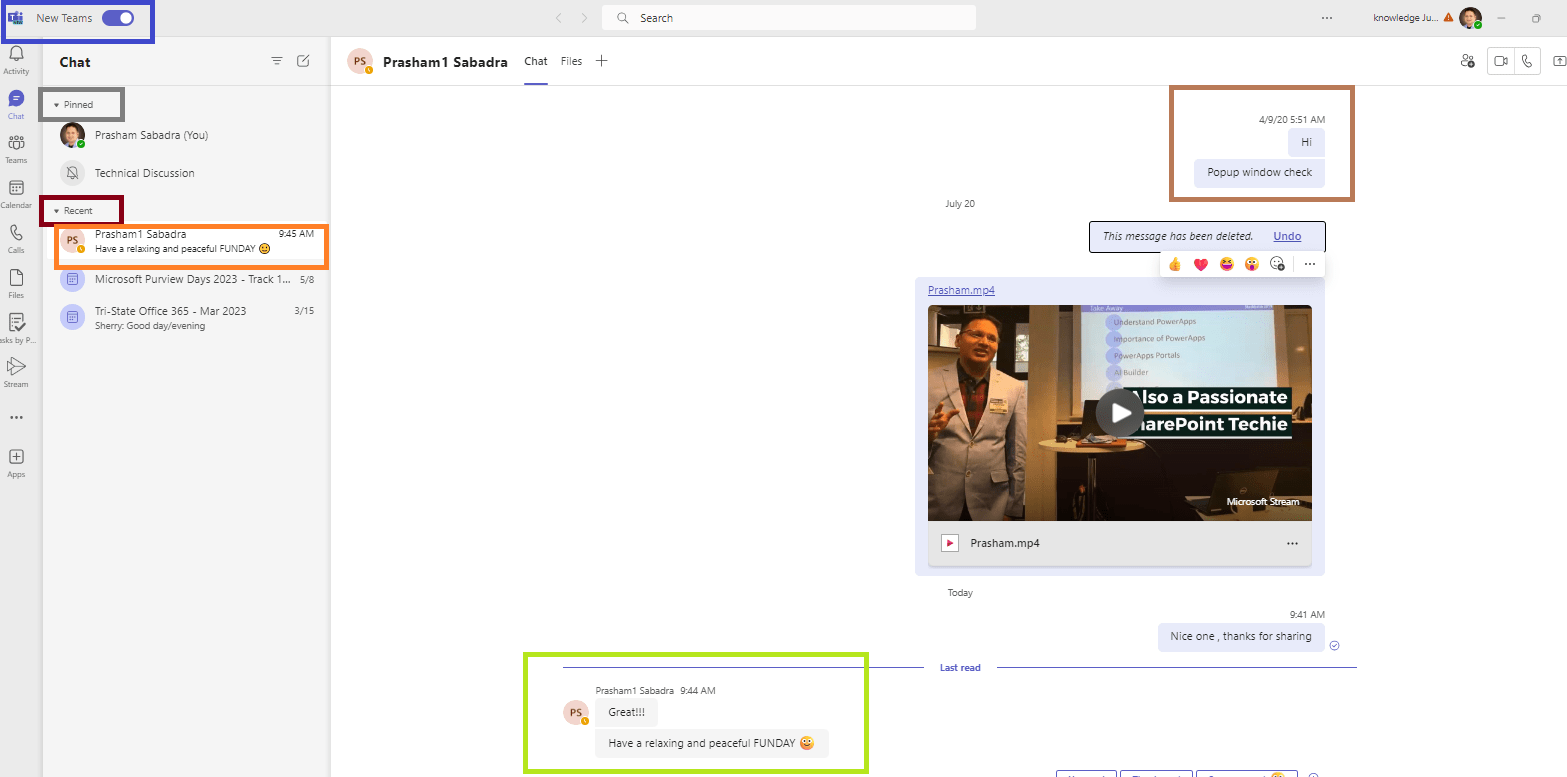Open the Files section in sidebar

pyautogui.click(x=16, y=282)
